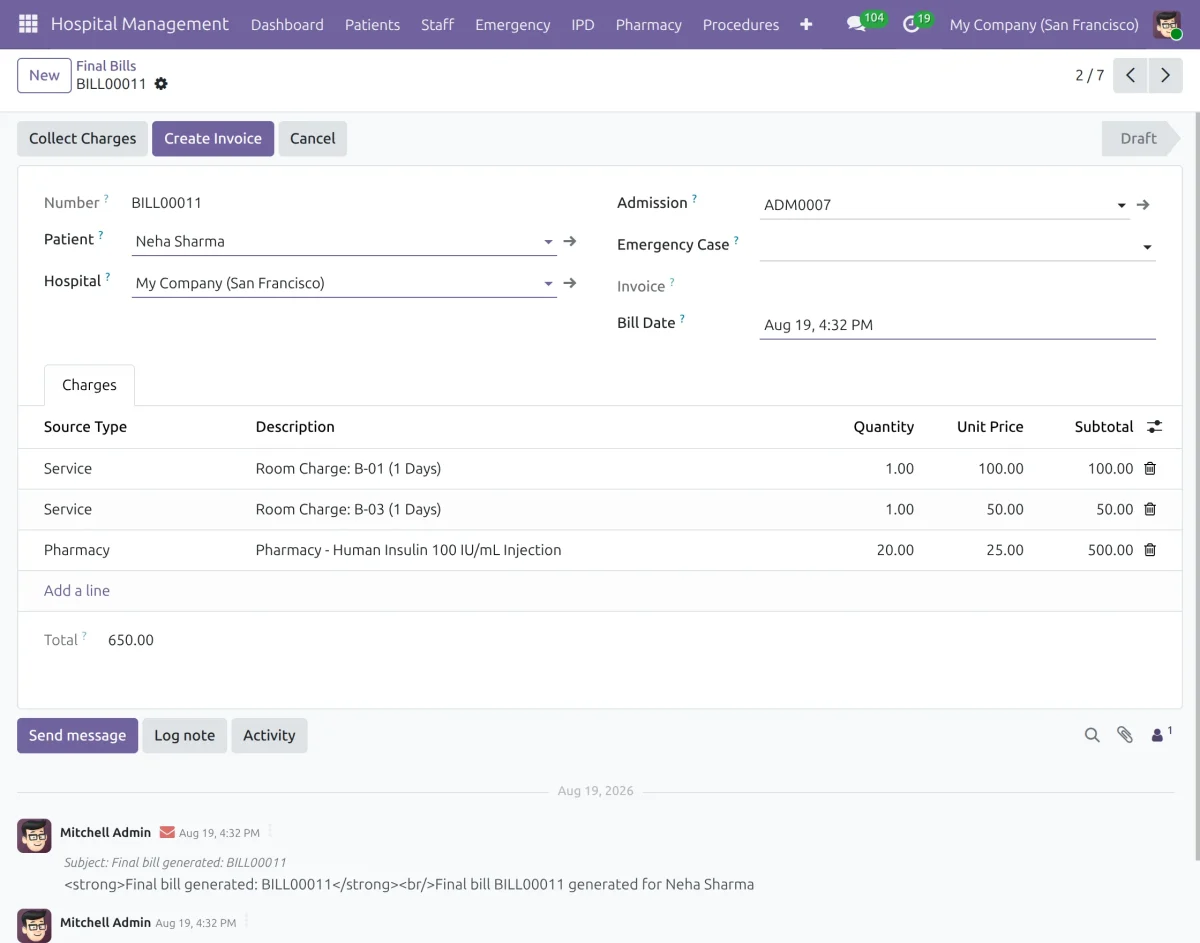Open the conversations icon showing 104 messages
The image size is (1200, 943).
[856, 24]
